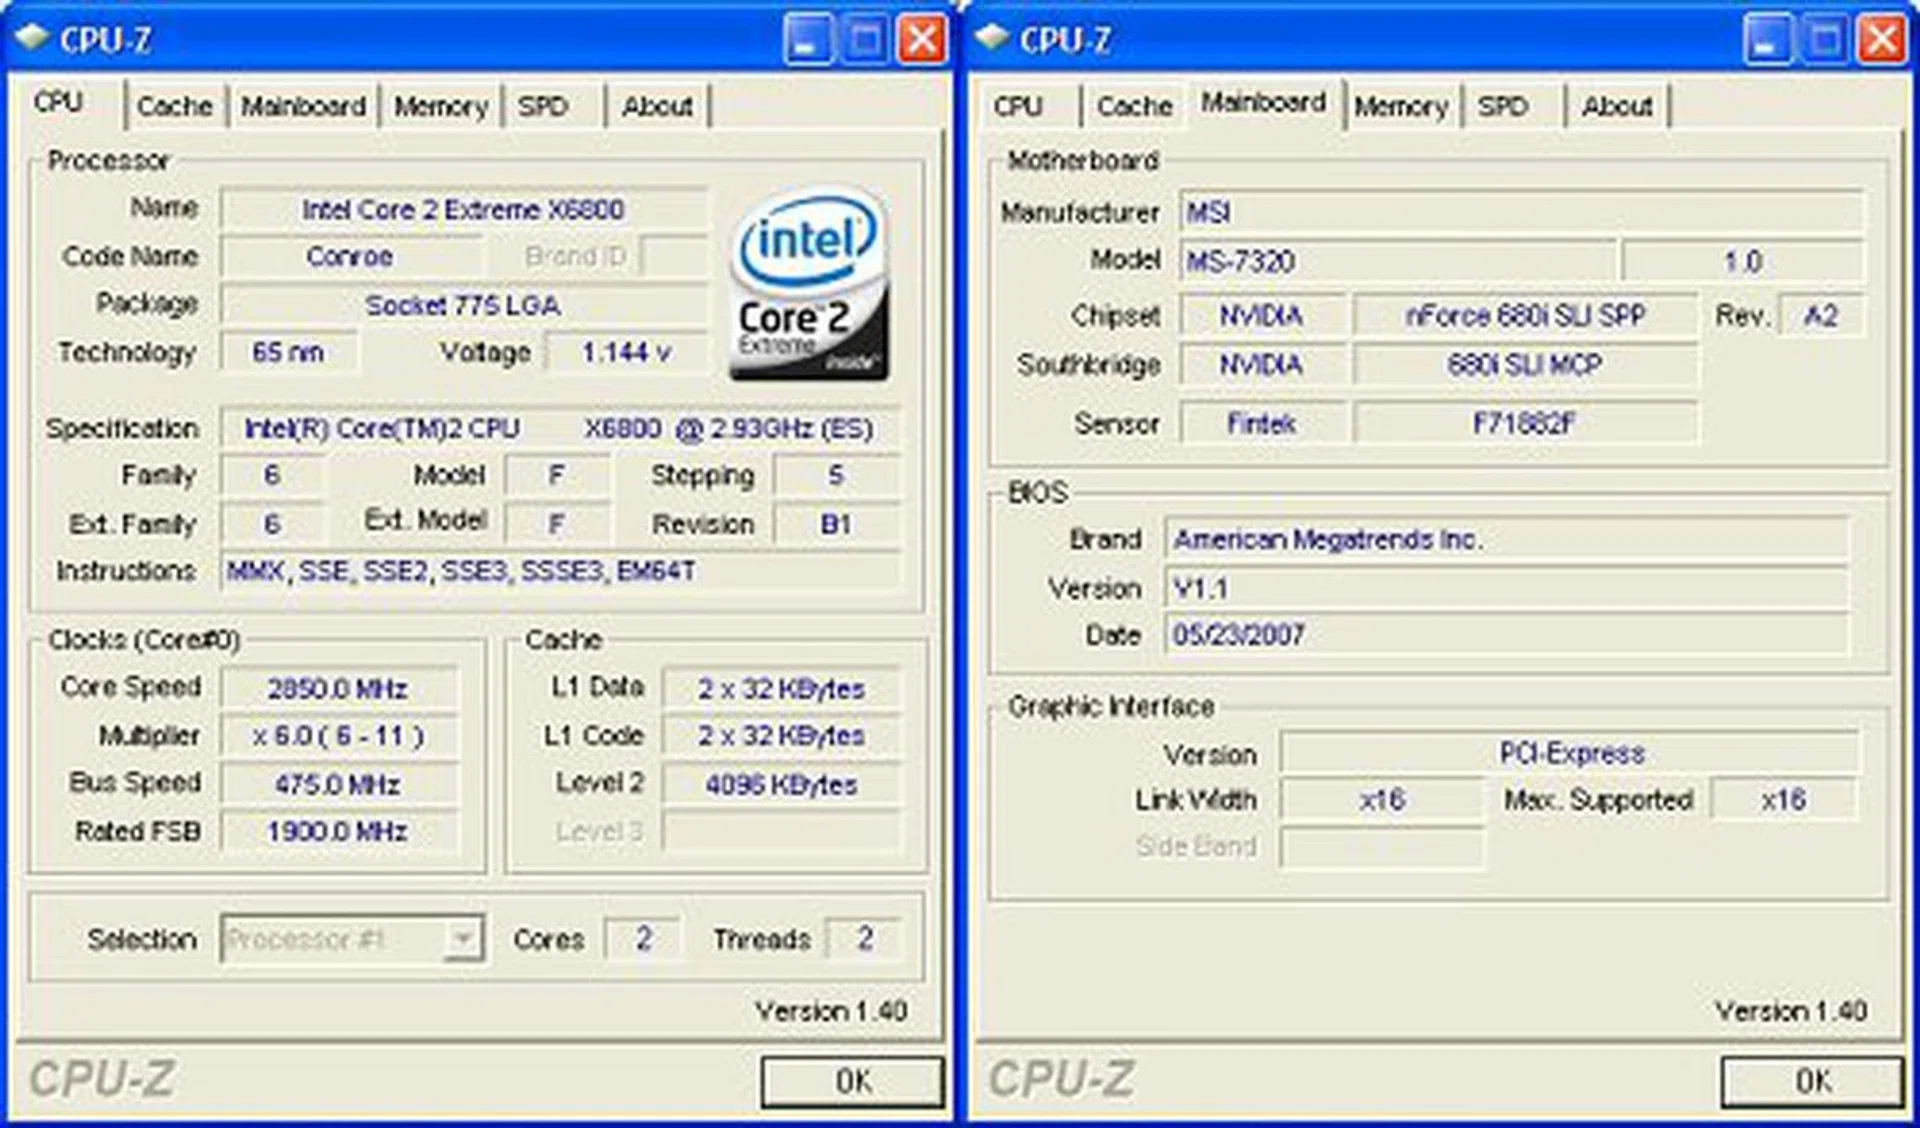Open the Mainboard tab on left window
Viewport: 1920px width, 1128px height.
tap(305, 105)
